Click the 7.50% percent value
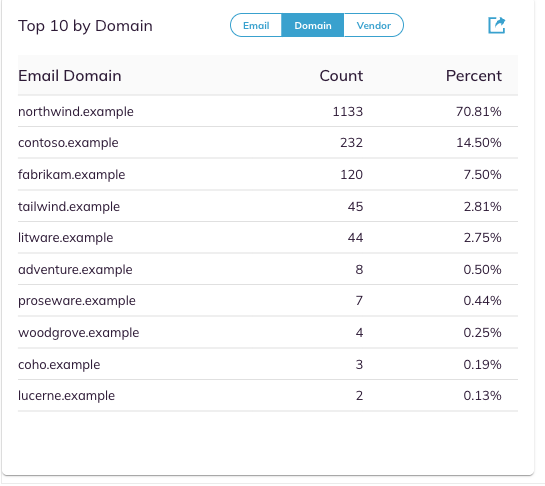Screen dimensions: 545x486 pyautogui.click(x=482, y=175)
